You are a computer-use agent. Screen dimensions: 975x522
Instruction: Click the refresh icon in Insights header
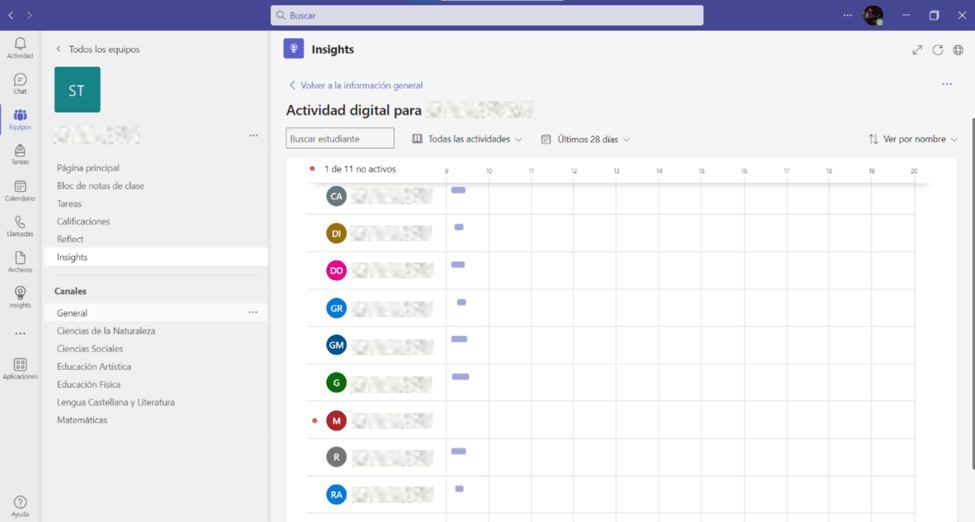pos(938,50)
